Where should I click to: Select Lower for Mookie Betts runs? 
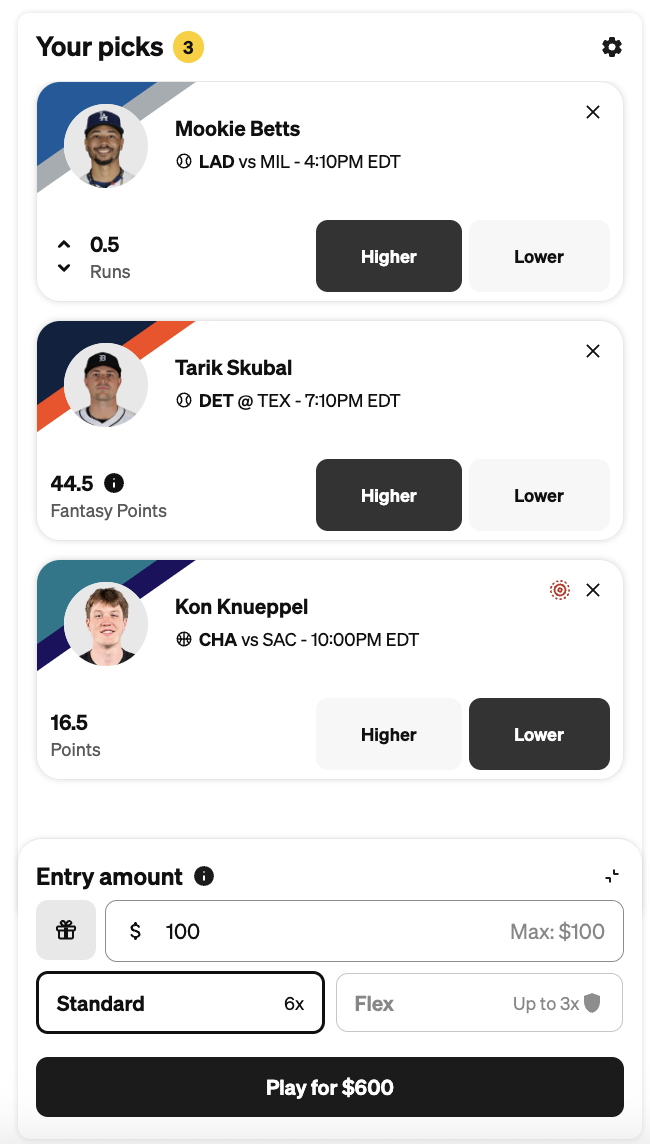pyautogui.click(x=539, y=256)
